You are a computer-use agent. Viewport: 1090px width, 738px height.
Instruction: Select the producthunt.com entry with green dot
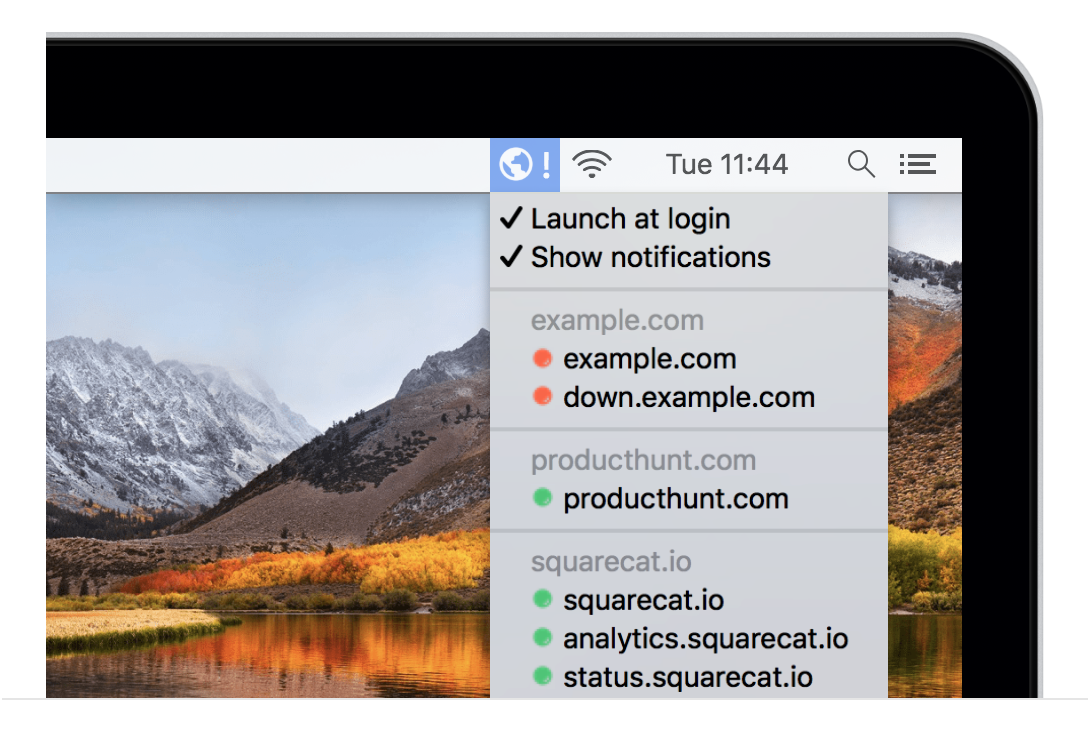pyautogui.click(x=689, y=499)
